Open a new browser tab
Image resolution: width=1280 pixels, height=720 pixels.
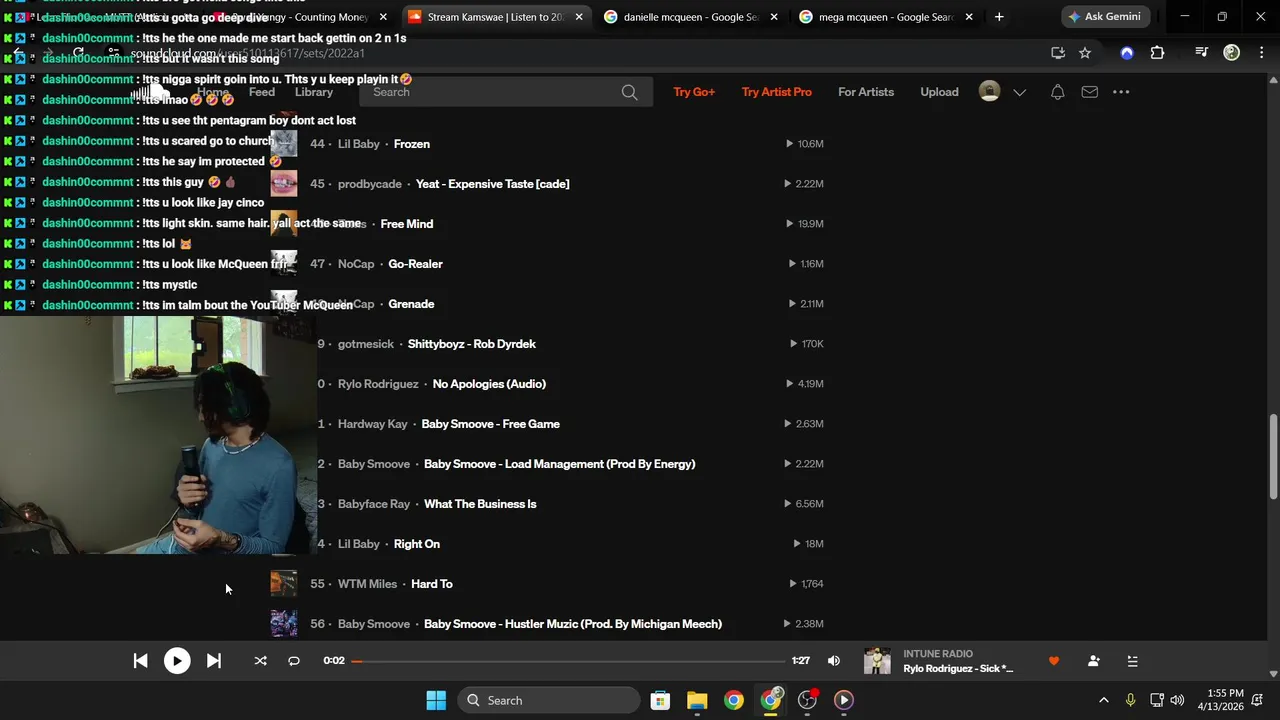pos(999,17)
